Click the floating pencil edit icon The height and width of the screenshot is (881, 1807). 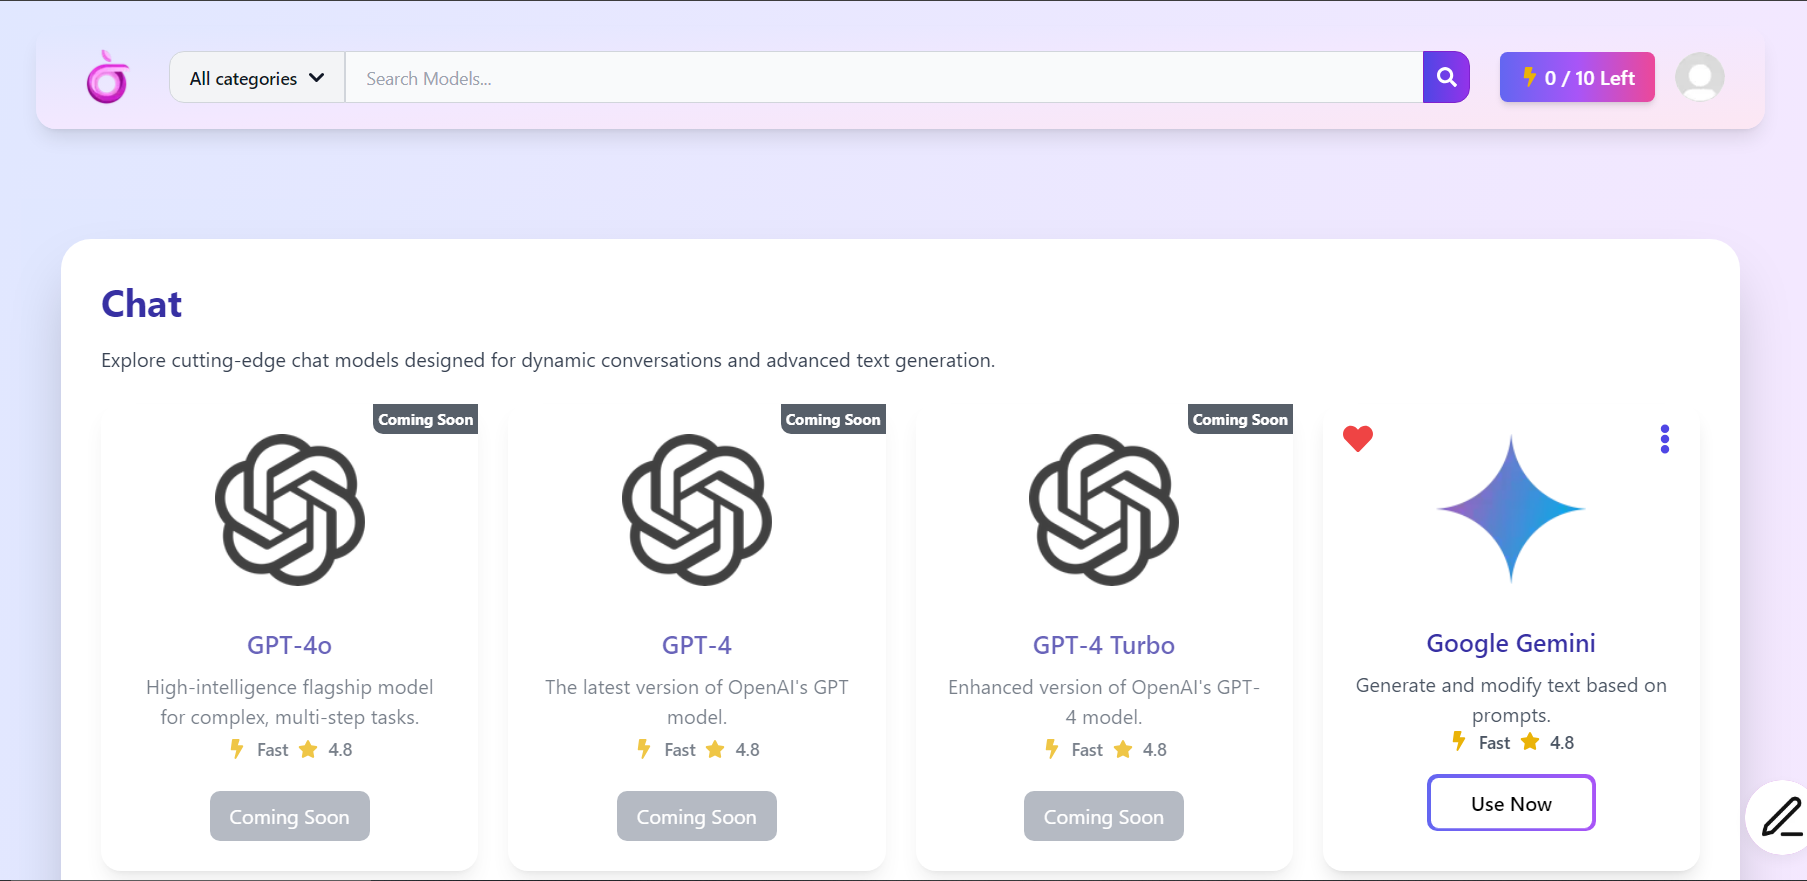[1782, 817]
